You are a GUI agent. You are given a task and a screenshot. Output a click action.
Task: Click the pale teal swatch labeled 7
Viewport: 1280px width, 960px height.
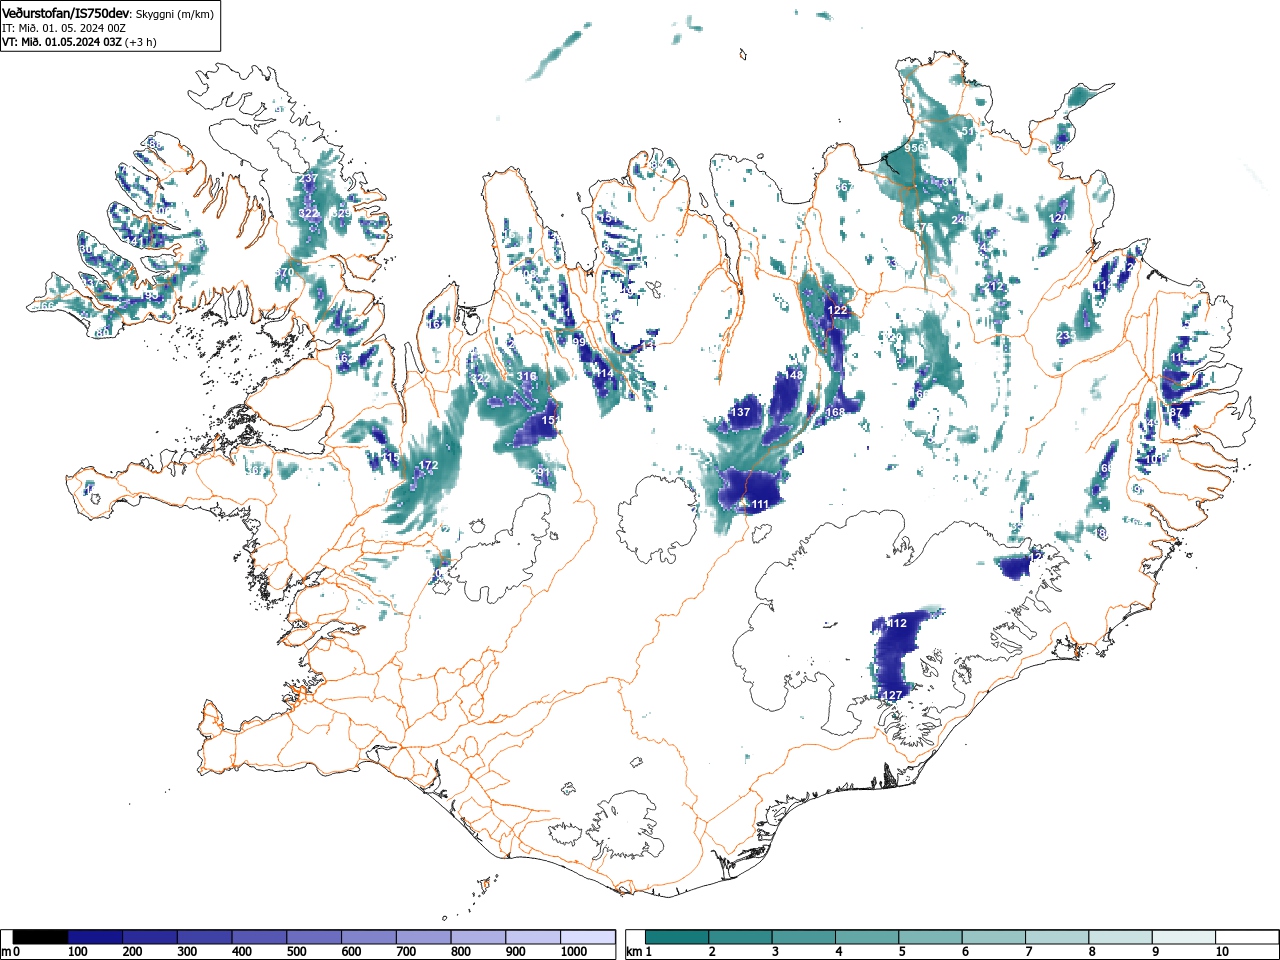pyautogui.click(x=1057, y=937)
